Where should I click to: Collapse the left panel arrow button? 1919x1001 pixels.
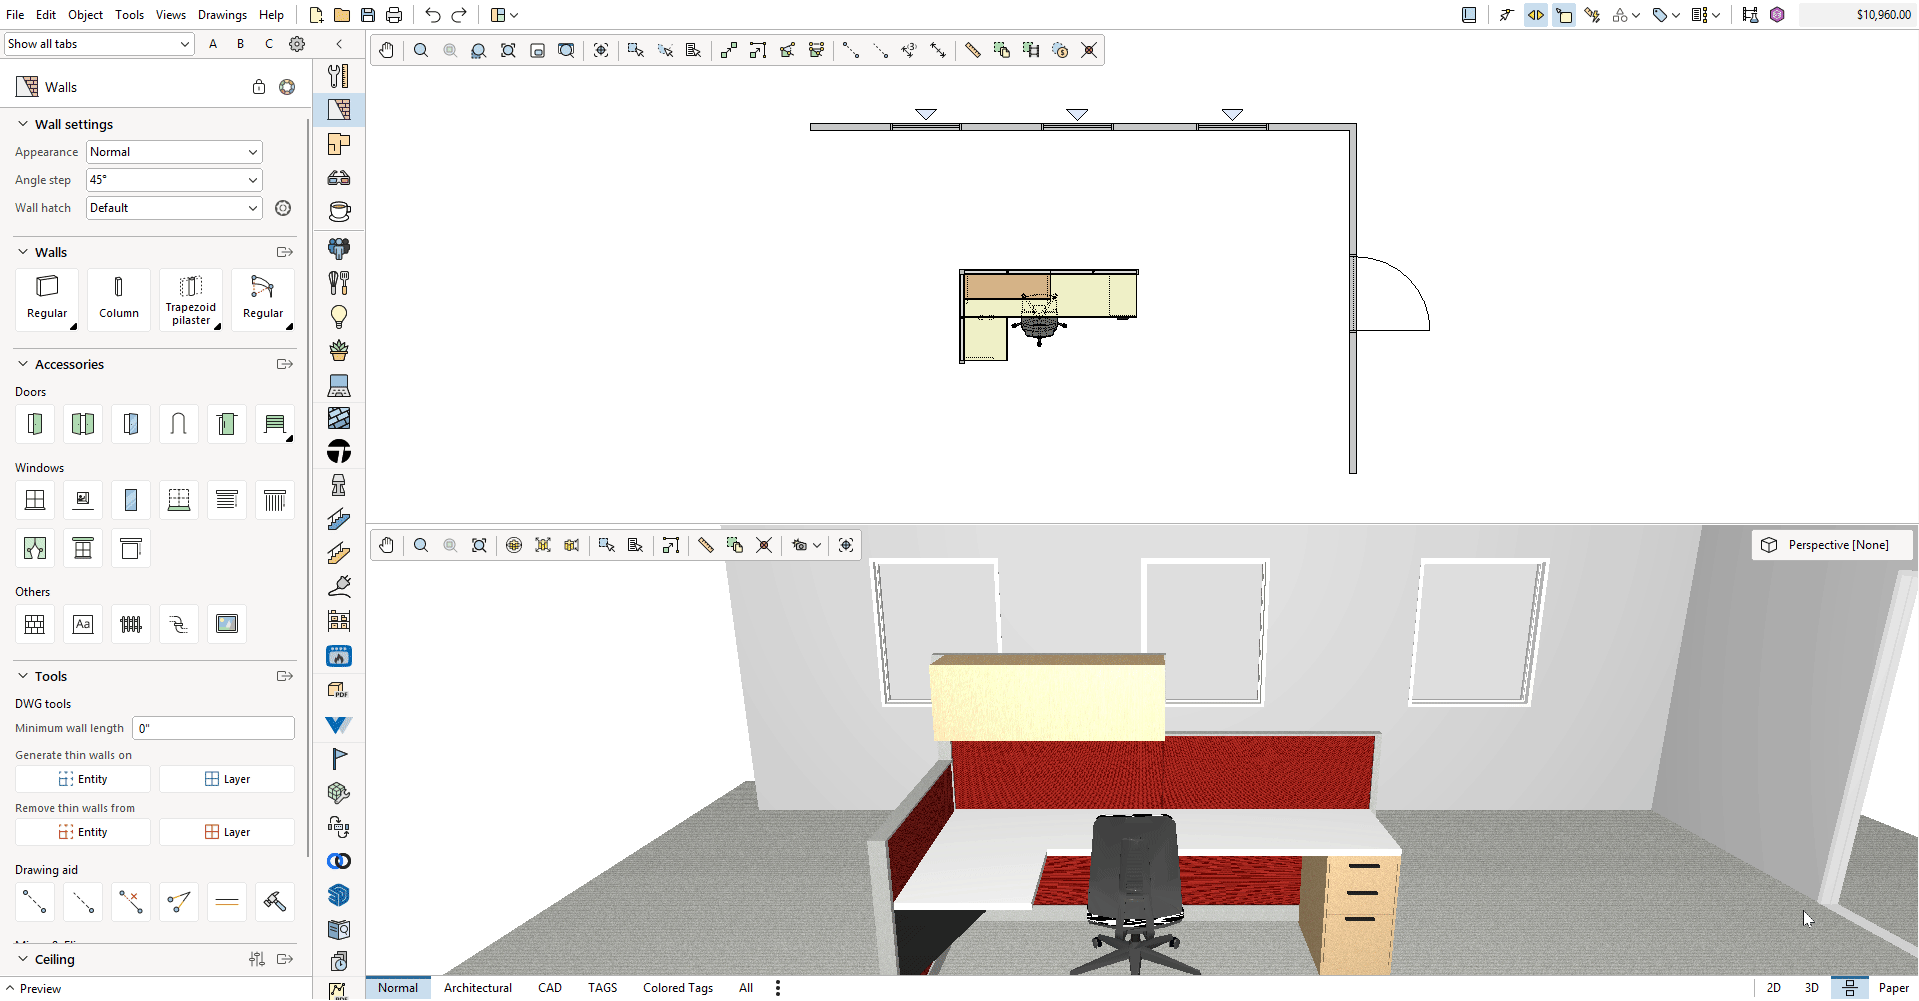click(x=339, y=44)
